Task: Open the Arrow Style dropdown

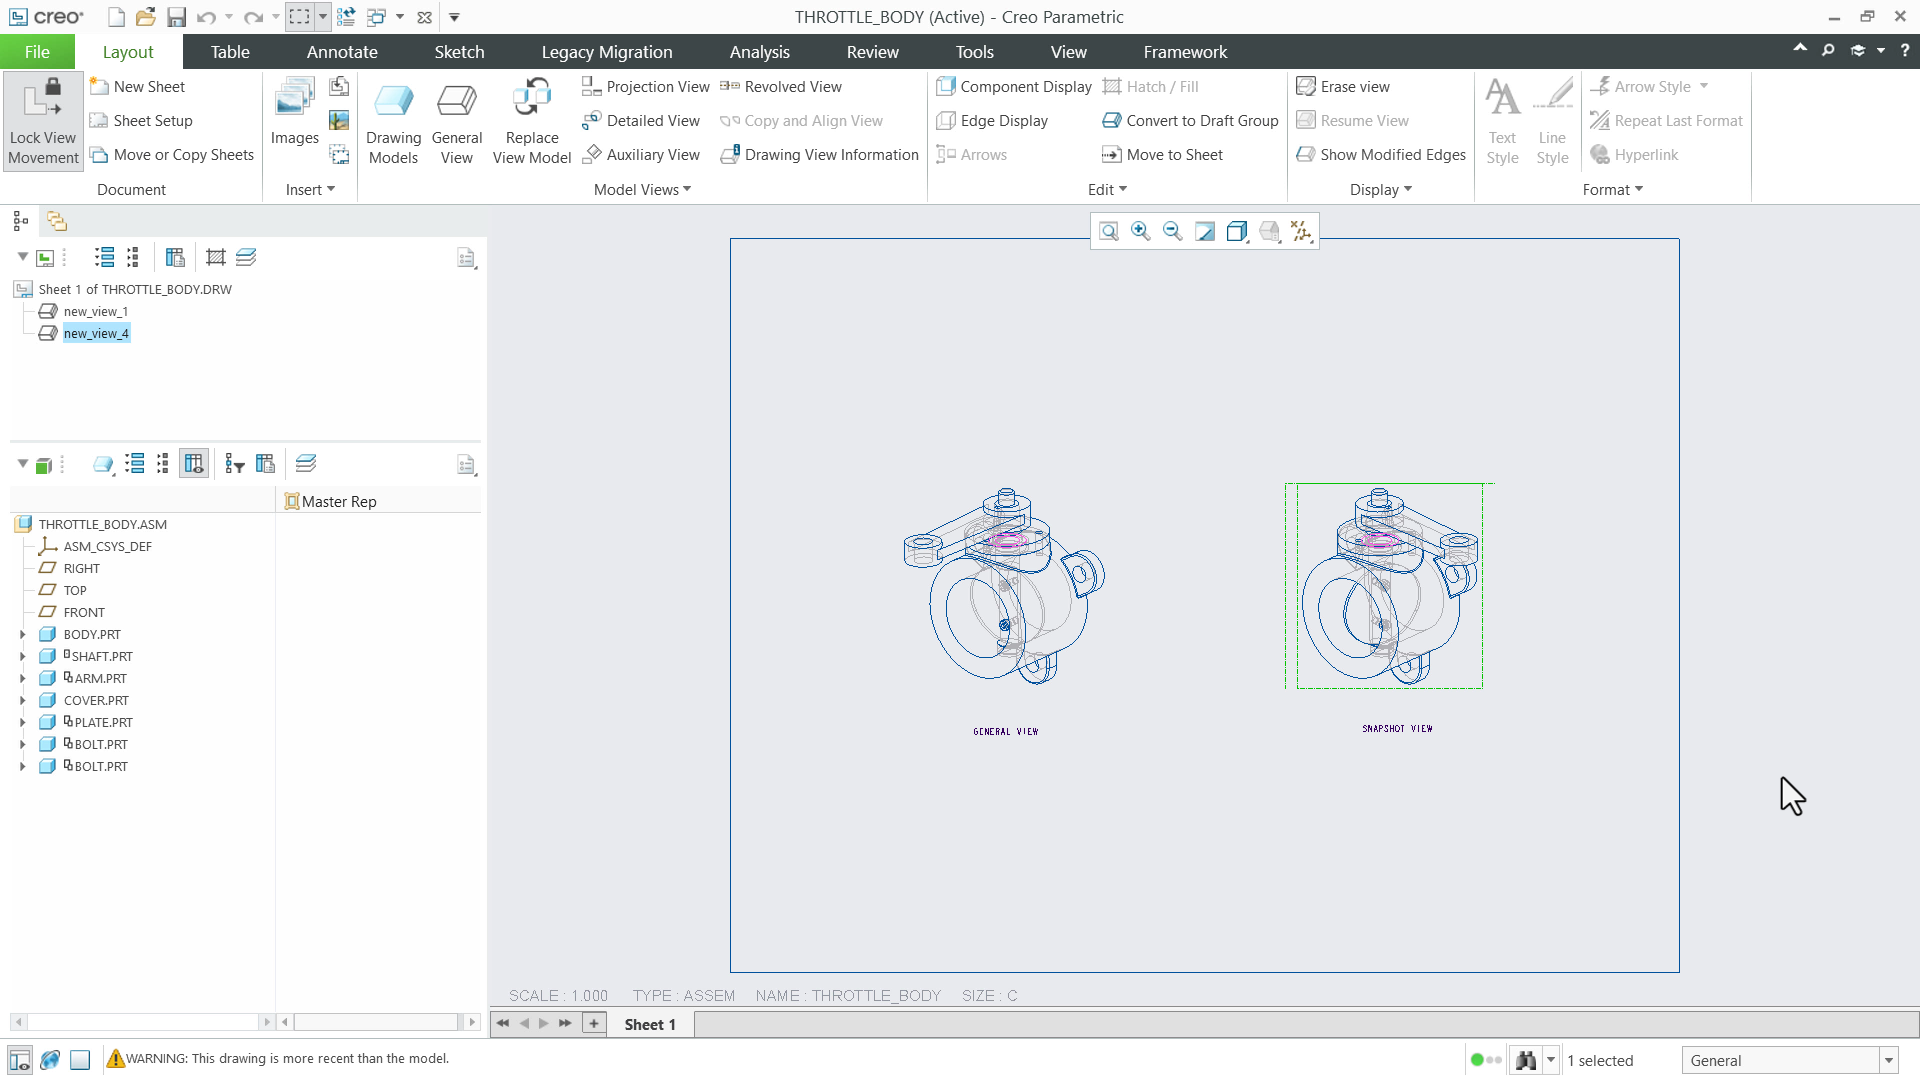Action: 1649,86
